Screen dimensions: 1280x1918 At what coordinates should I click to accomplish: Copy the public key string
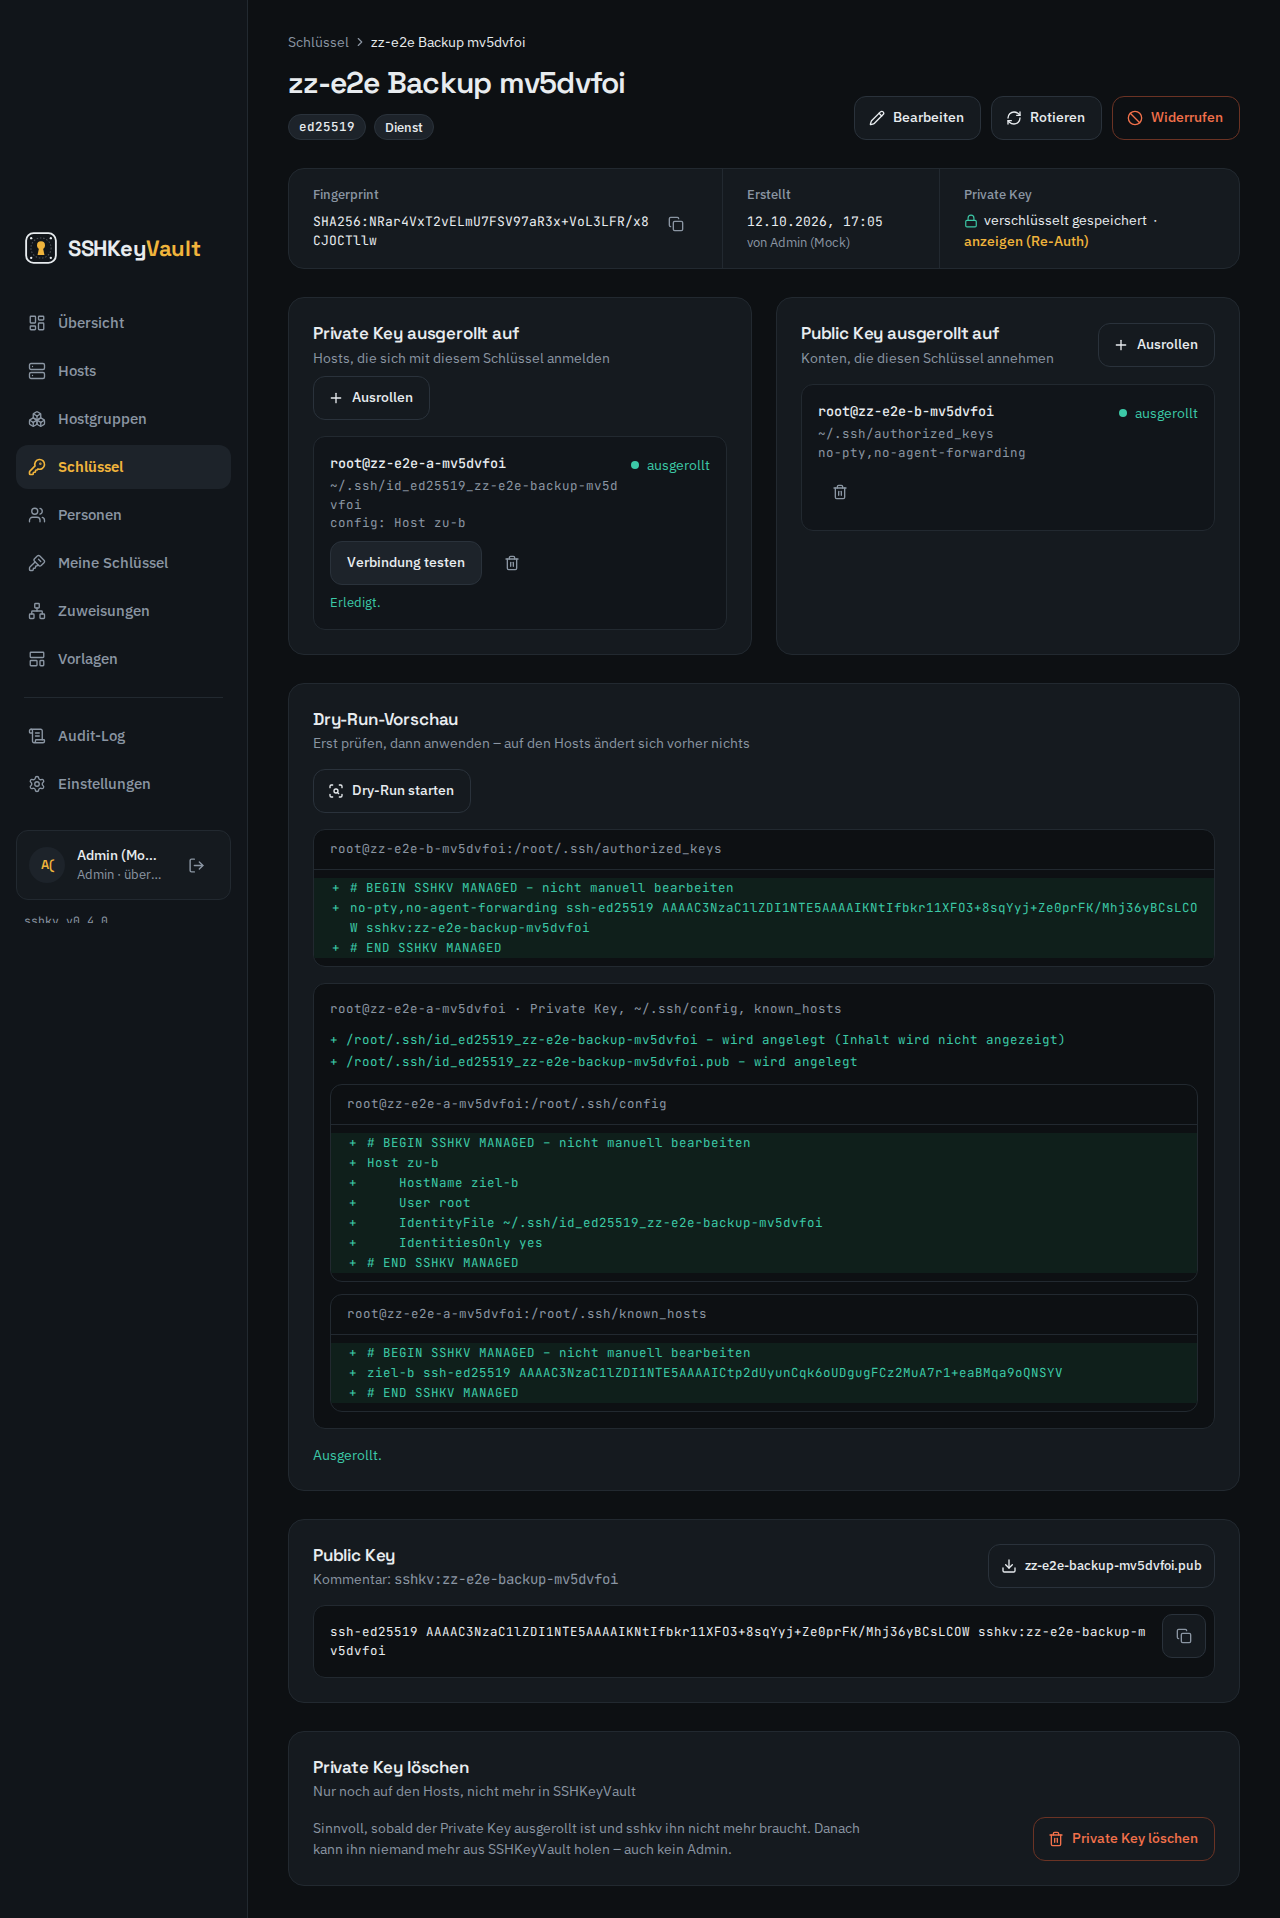(1184, 1636)
